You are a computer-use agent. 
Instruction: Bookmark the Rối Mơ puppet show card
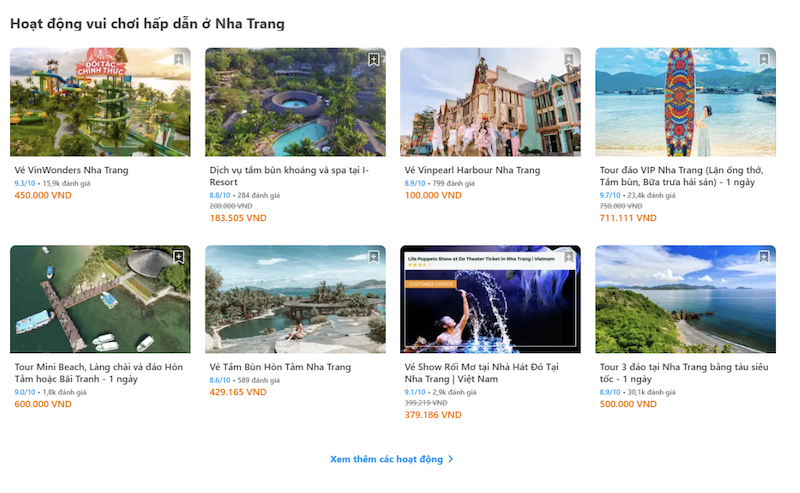[x=569, y=257]
